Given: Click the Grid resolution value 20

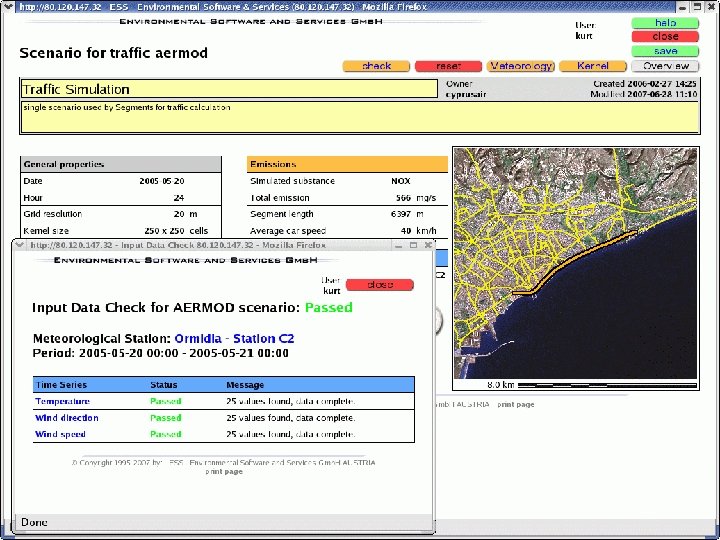Looking at the screenshot, I should click(179, 214).
